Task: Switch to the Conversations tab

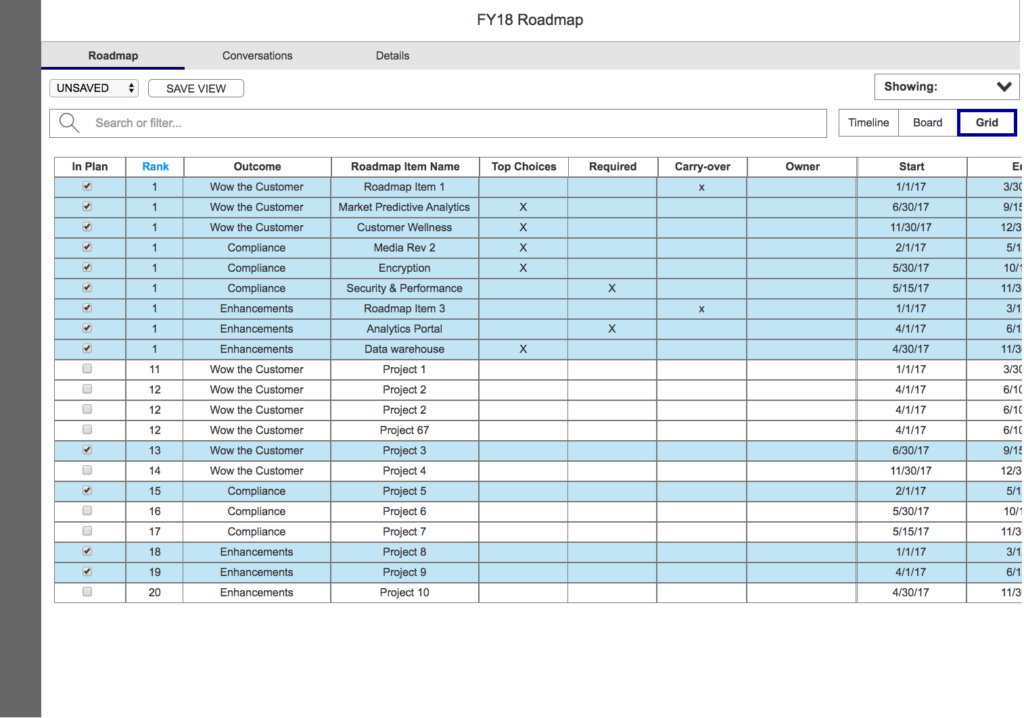Action: tap(257, 56)
